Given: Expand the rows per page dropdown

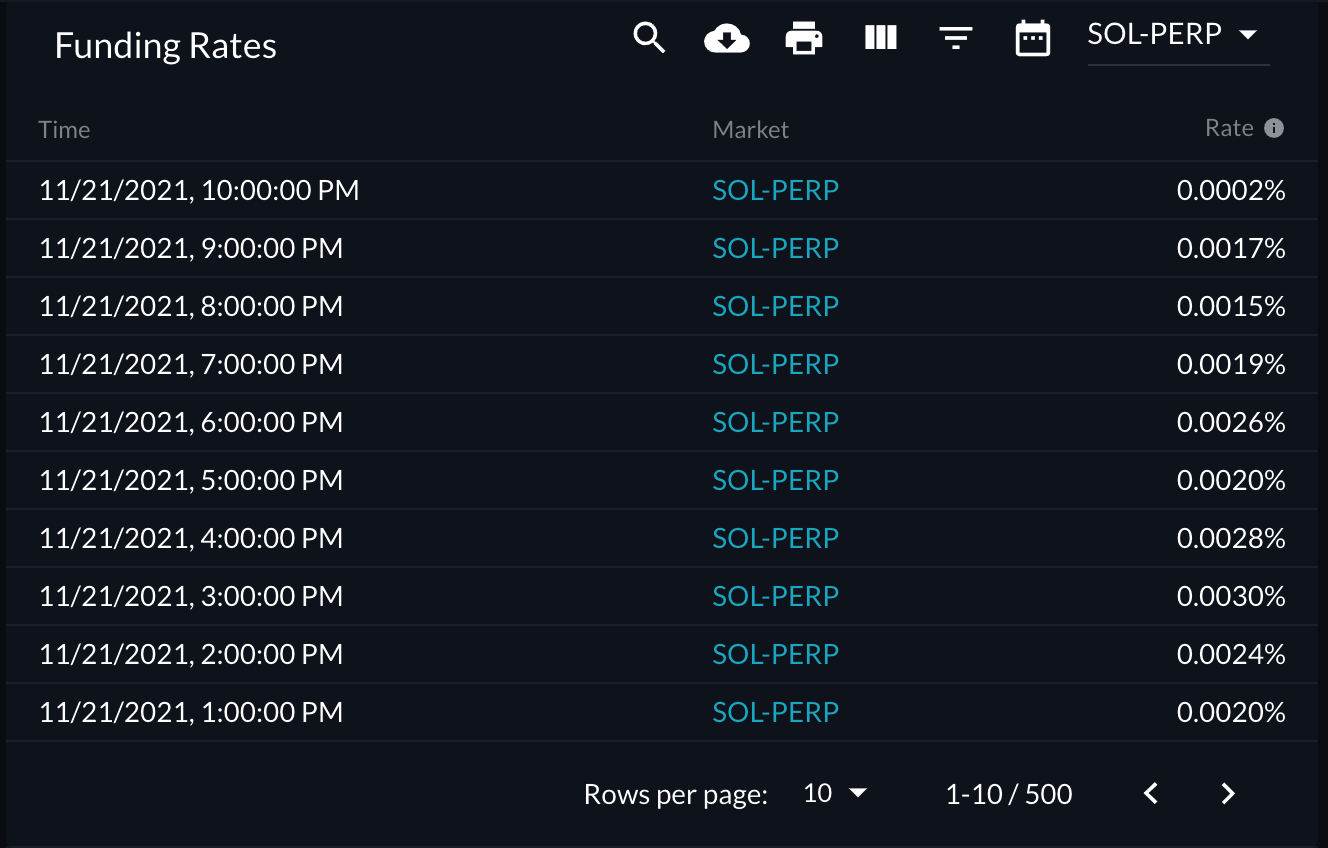Looking at the screenshot, I should click(x=835, y=794).
